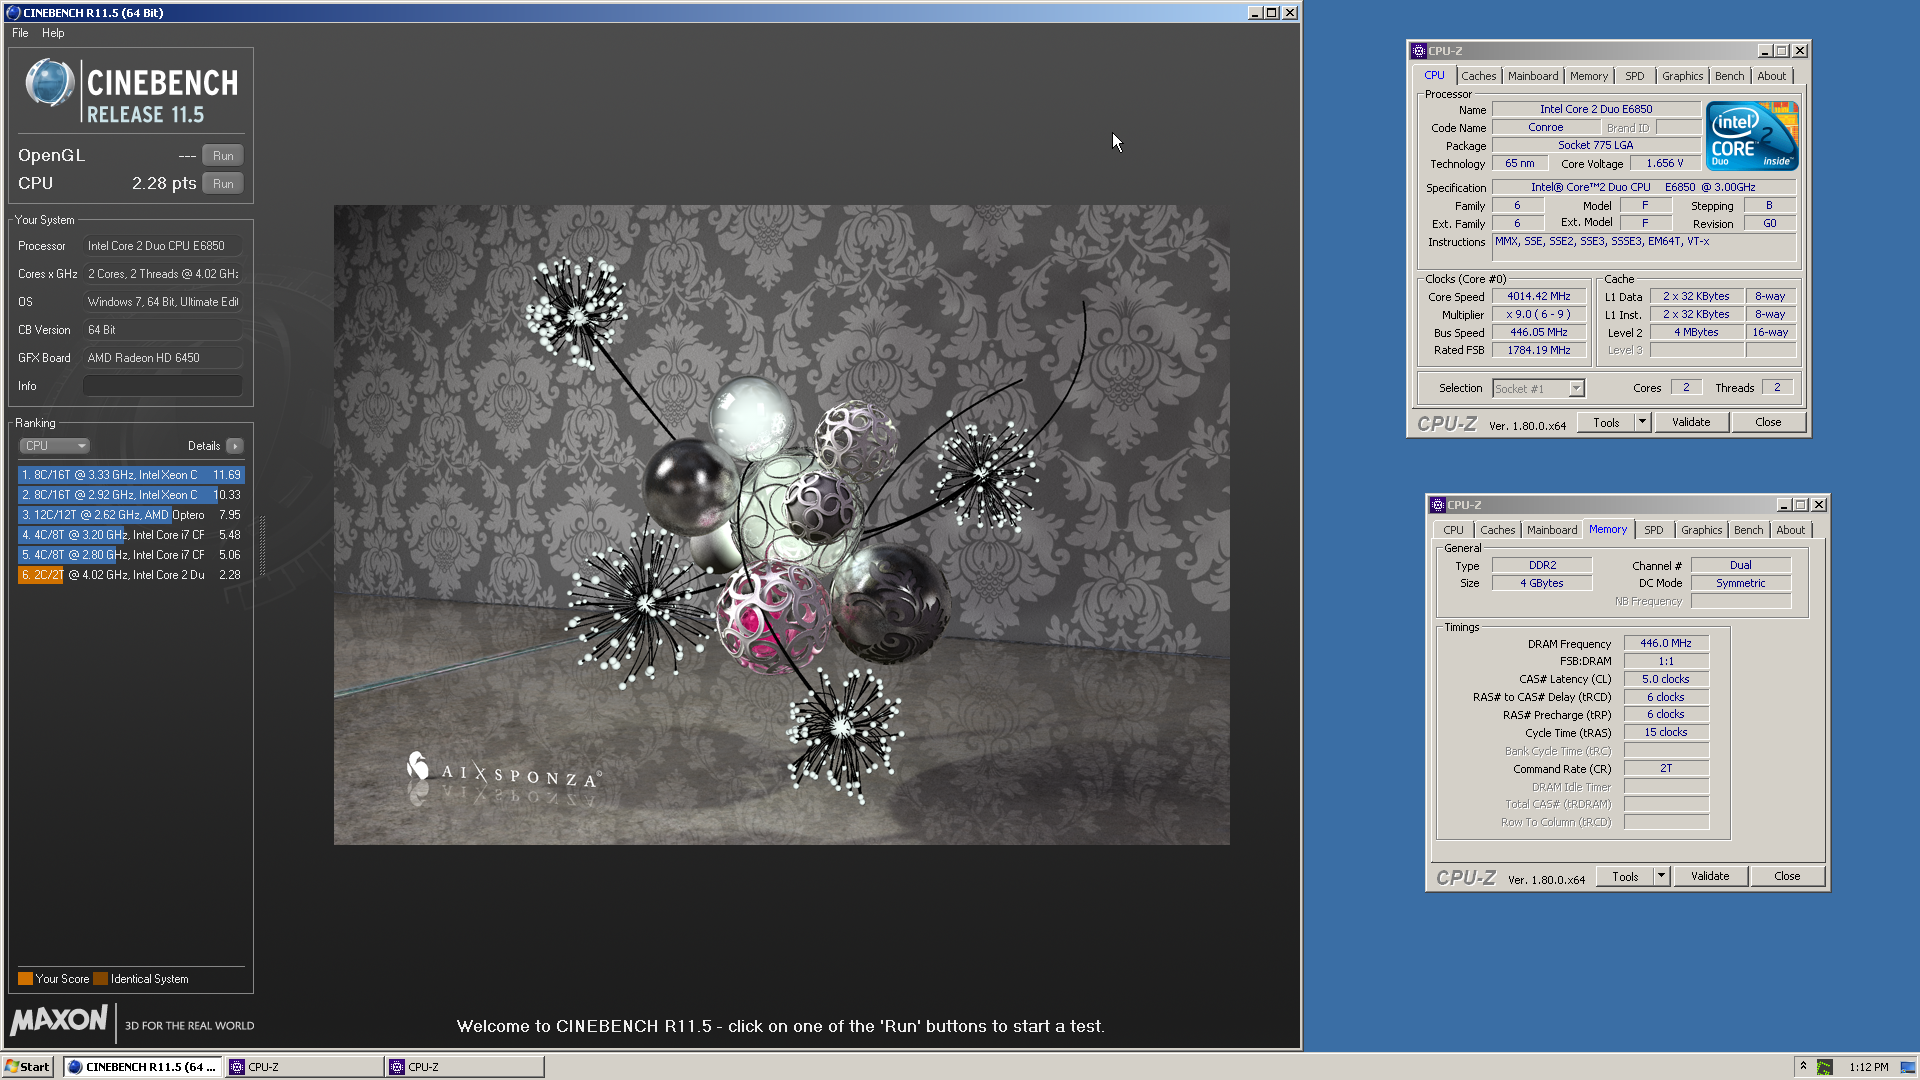Image resolution: width=1920 pixels, height=1080 pixels.
Task: Open Caches tab in bottom CPU-Z window
Action: [1497, 530]
